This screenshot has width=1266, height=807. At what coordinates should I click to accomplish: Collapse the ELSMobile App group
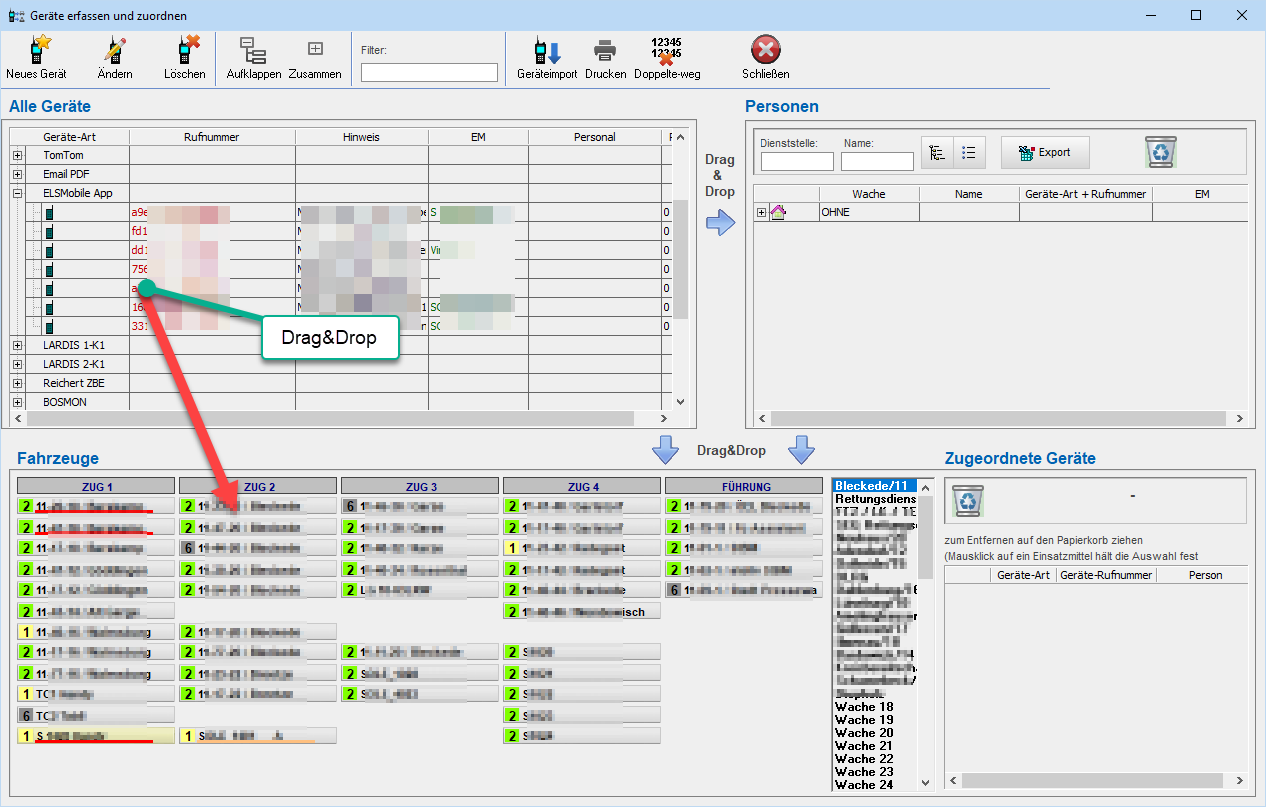point(17,193)
